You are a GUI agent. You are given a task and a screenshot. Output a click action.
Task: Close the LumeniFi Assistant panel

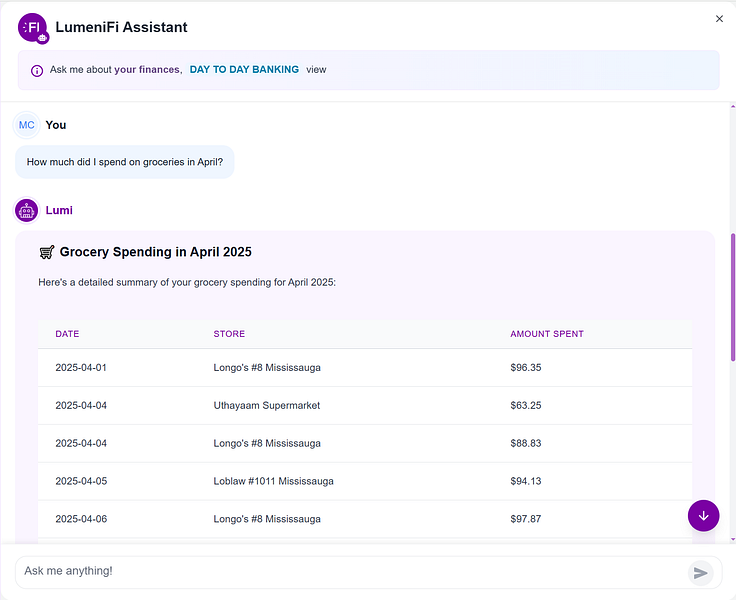pyautogui.click(x=719, y=19)
